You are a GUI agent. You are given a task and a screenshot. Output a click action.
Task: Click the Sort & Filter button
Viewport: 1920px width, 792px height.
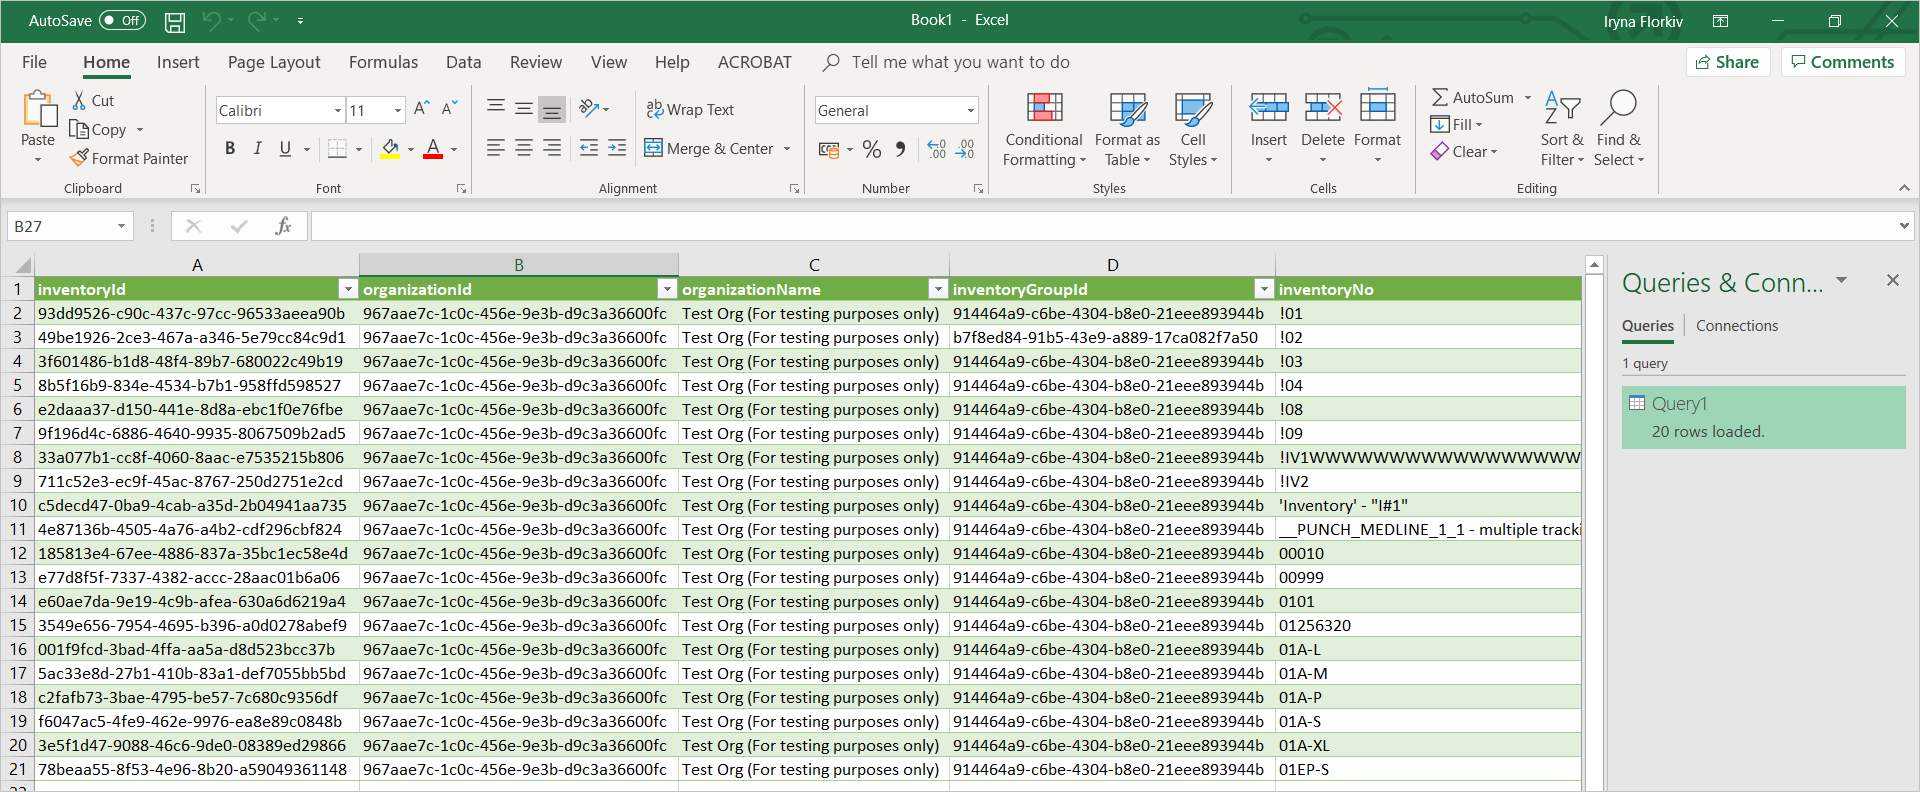pos(1562,130)
